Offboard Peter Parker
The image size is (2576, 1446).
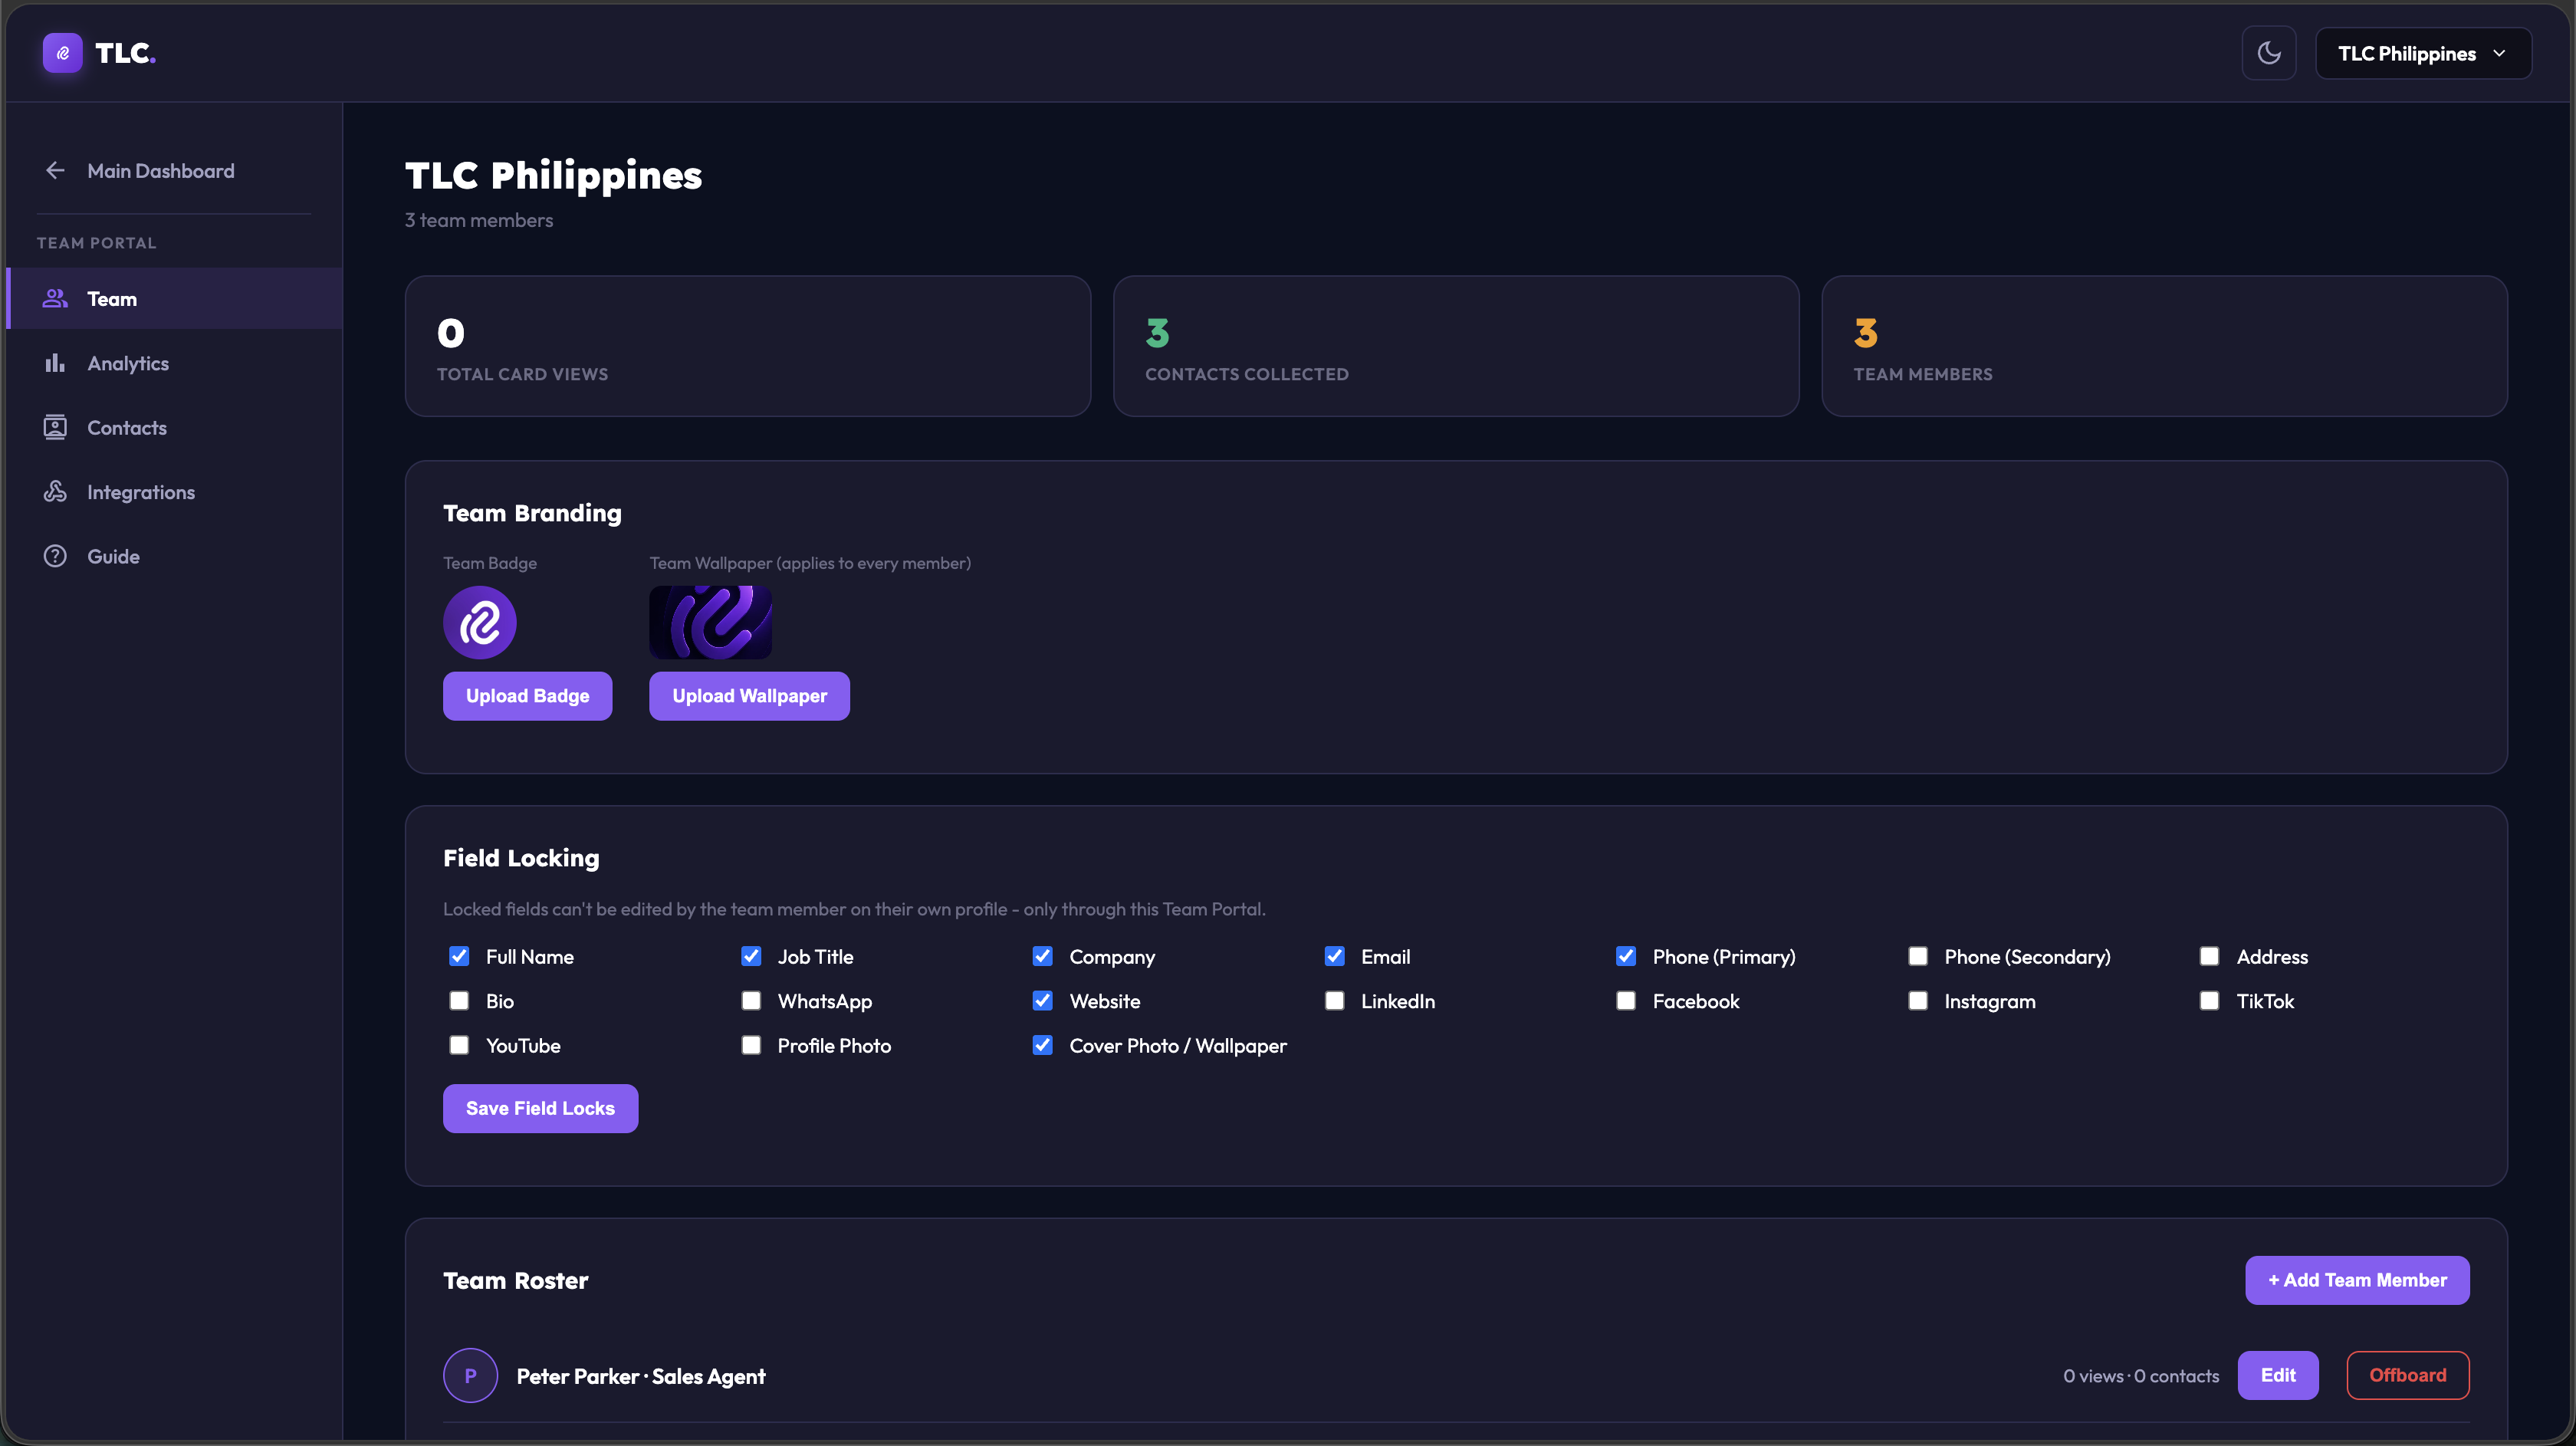pos(2408,1375)
